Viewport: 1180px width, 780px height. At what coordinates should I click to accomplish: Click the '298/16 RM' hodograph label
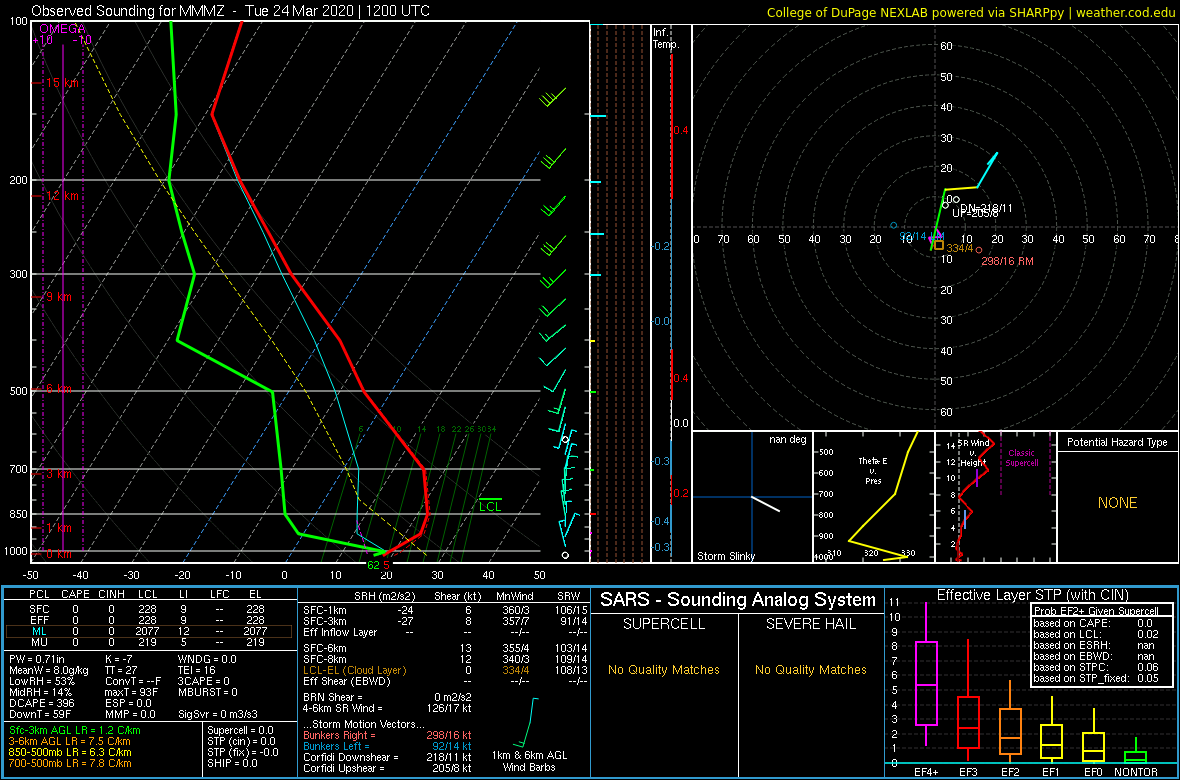(x=1006, y=261)
